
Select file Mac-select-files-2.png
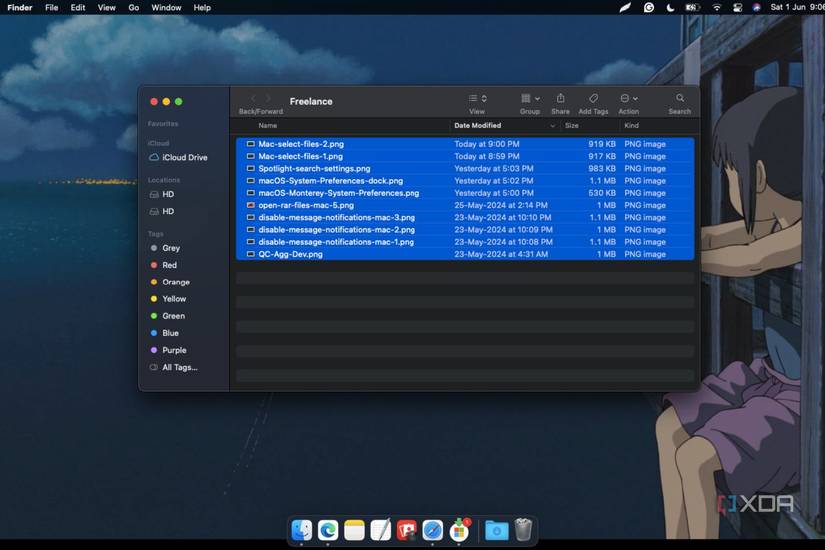tap(465, 144)
